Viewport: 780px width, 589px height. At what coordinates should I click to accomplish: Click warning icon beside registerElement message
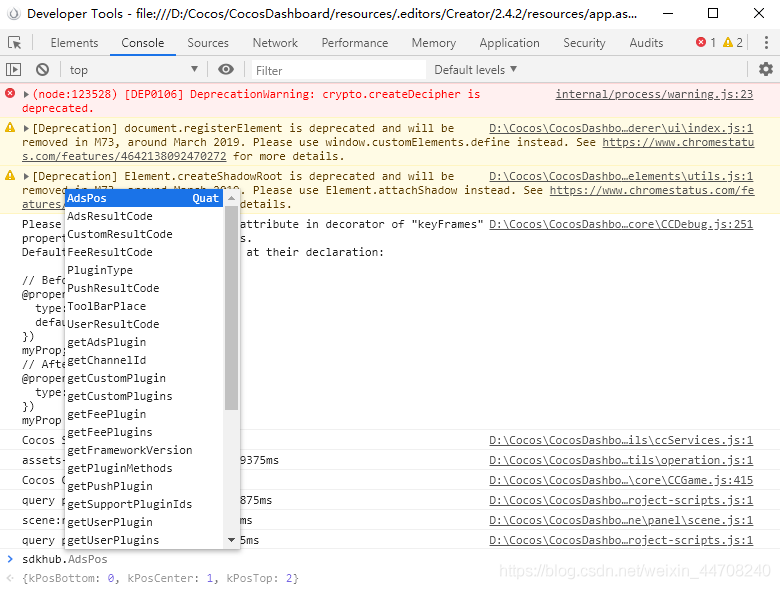[10, 128]
